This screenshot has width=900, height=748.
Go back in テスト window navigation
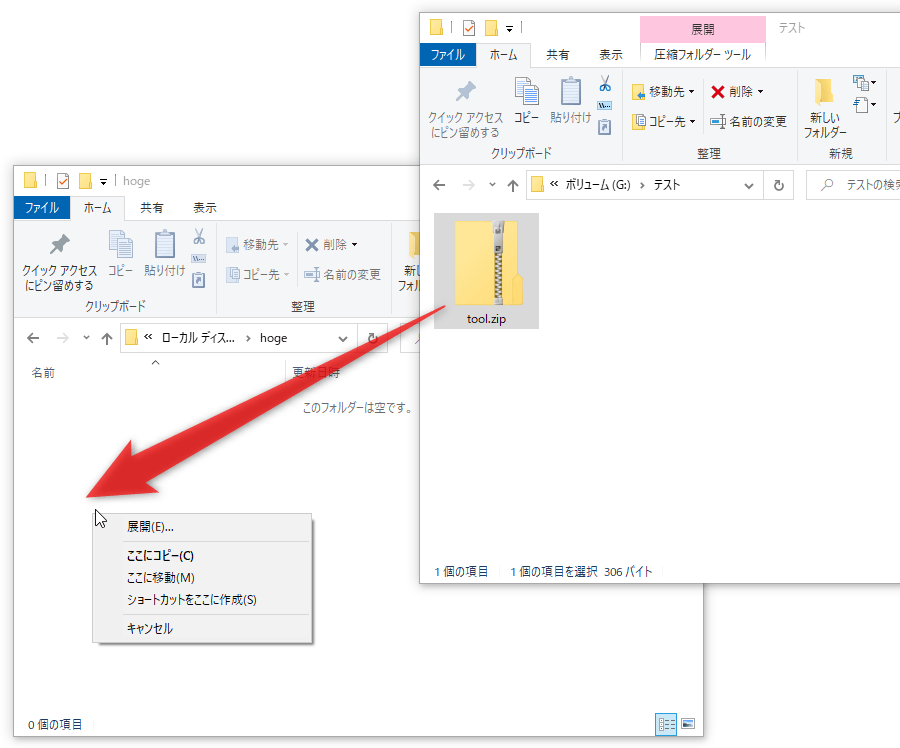(x=439, y=185)
